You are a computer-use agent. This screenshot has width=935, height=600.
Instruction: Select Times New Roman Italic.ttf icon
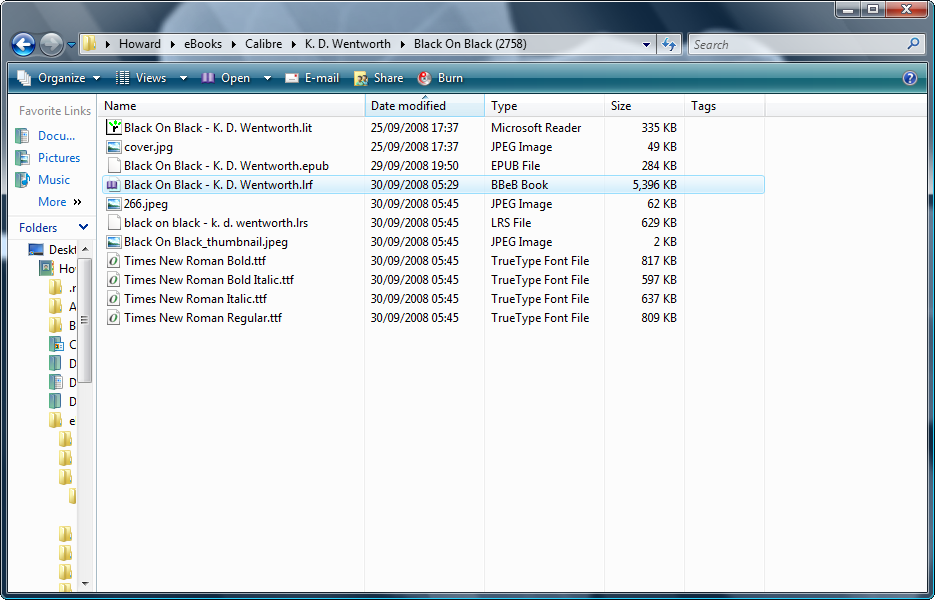pos(114,299)
